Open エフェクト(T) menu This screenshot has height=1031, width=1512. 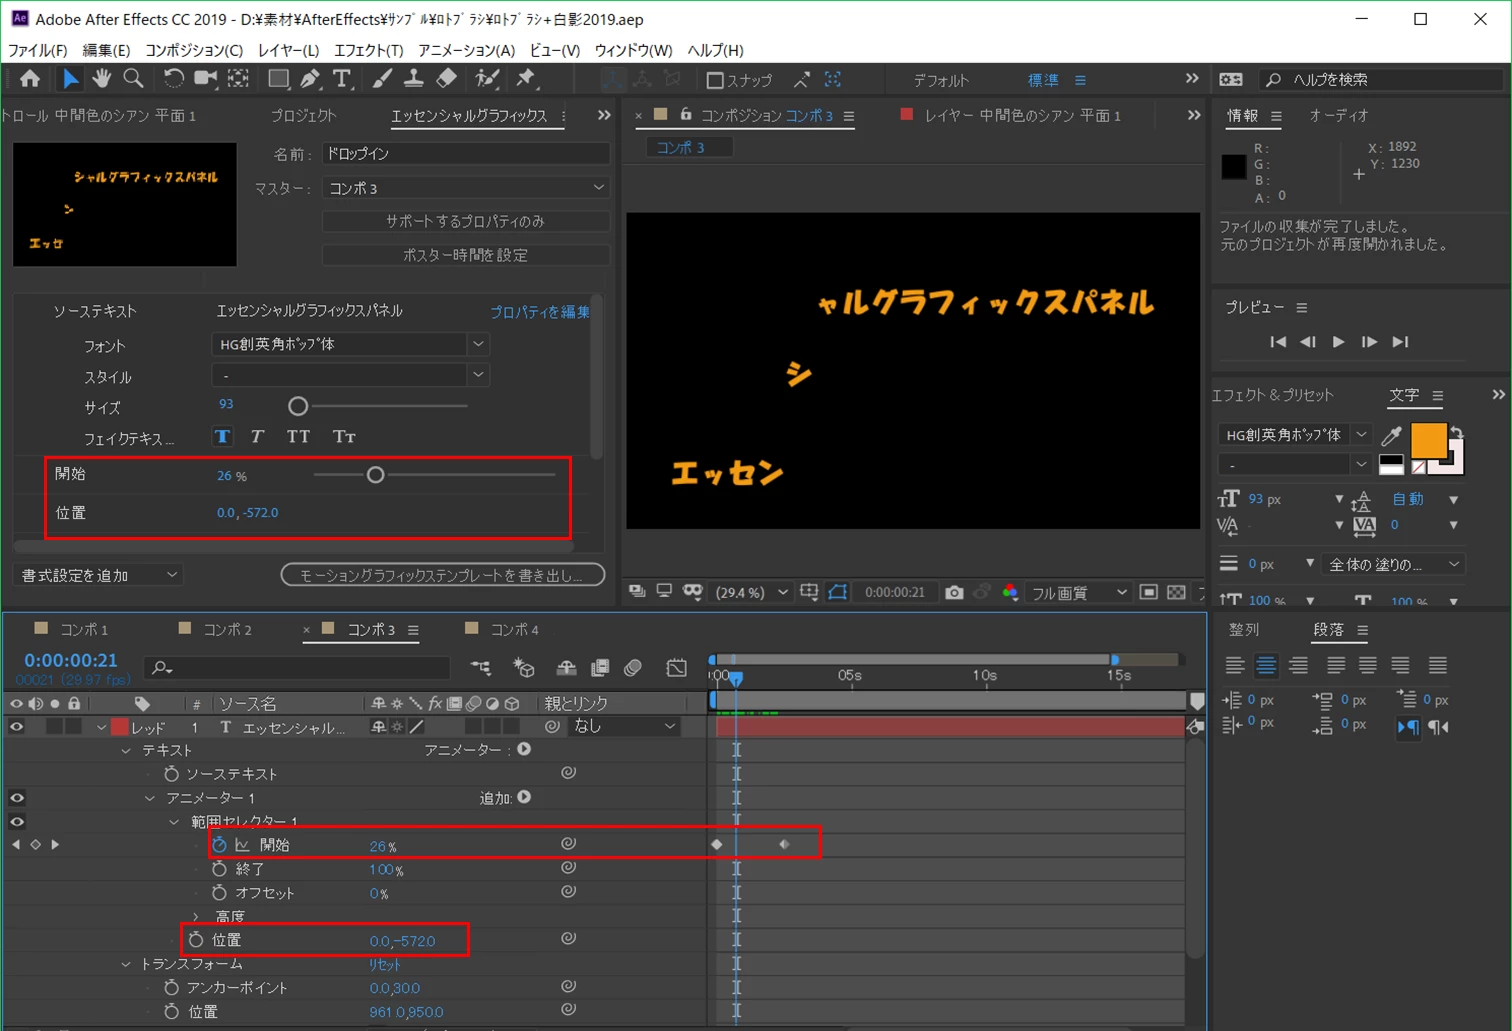click(368, 50)
